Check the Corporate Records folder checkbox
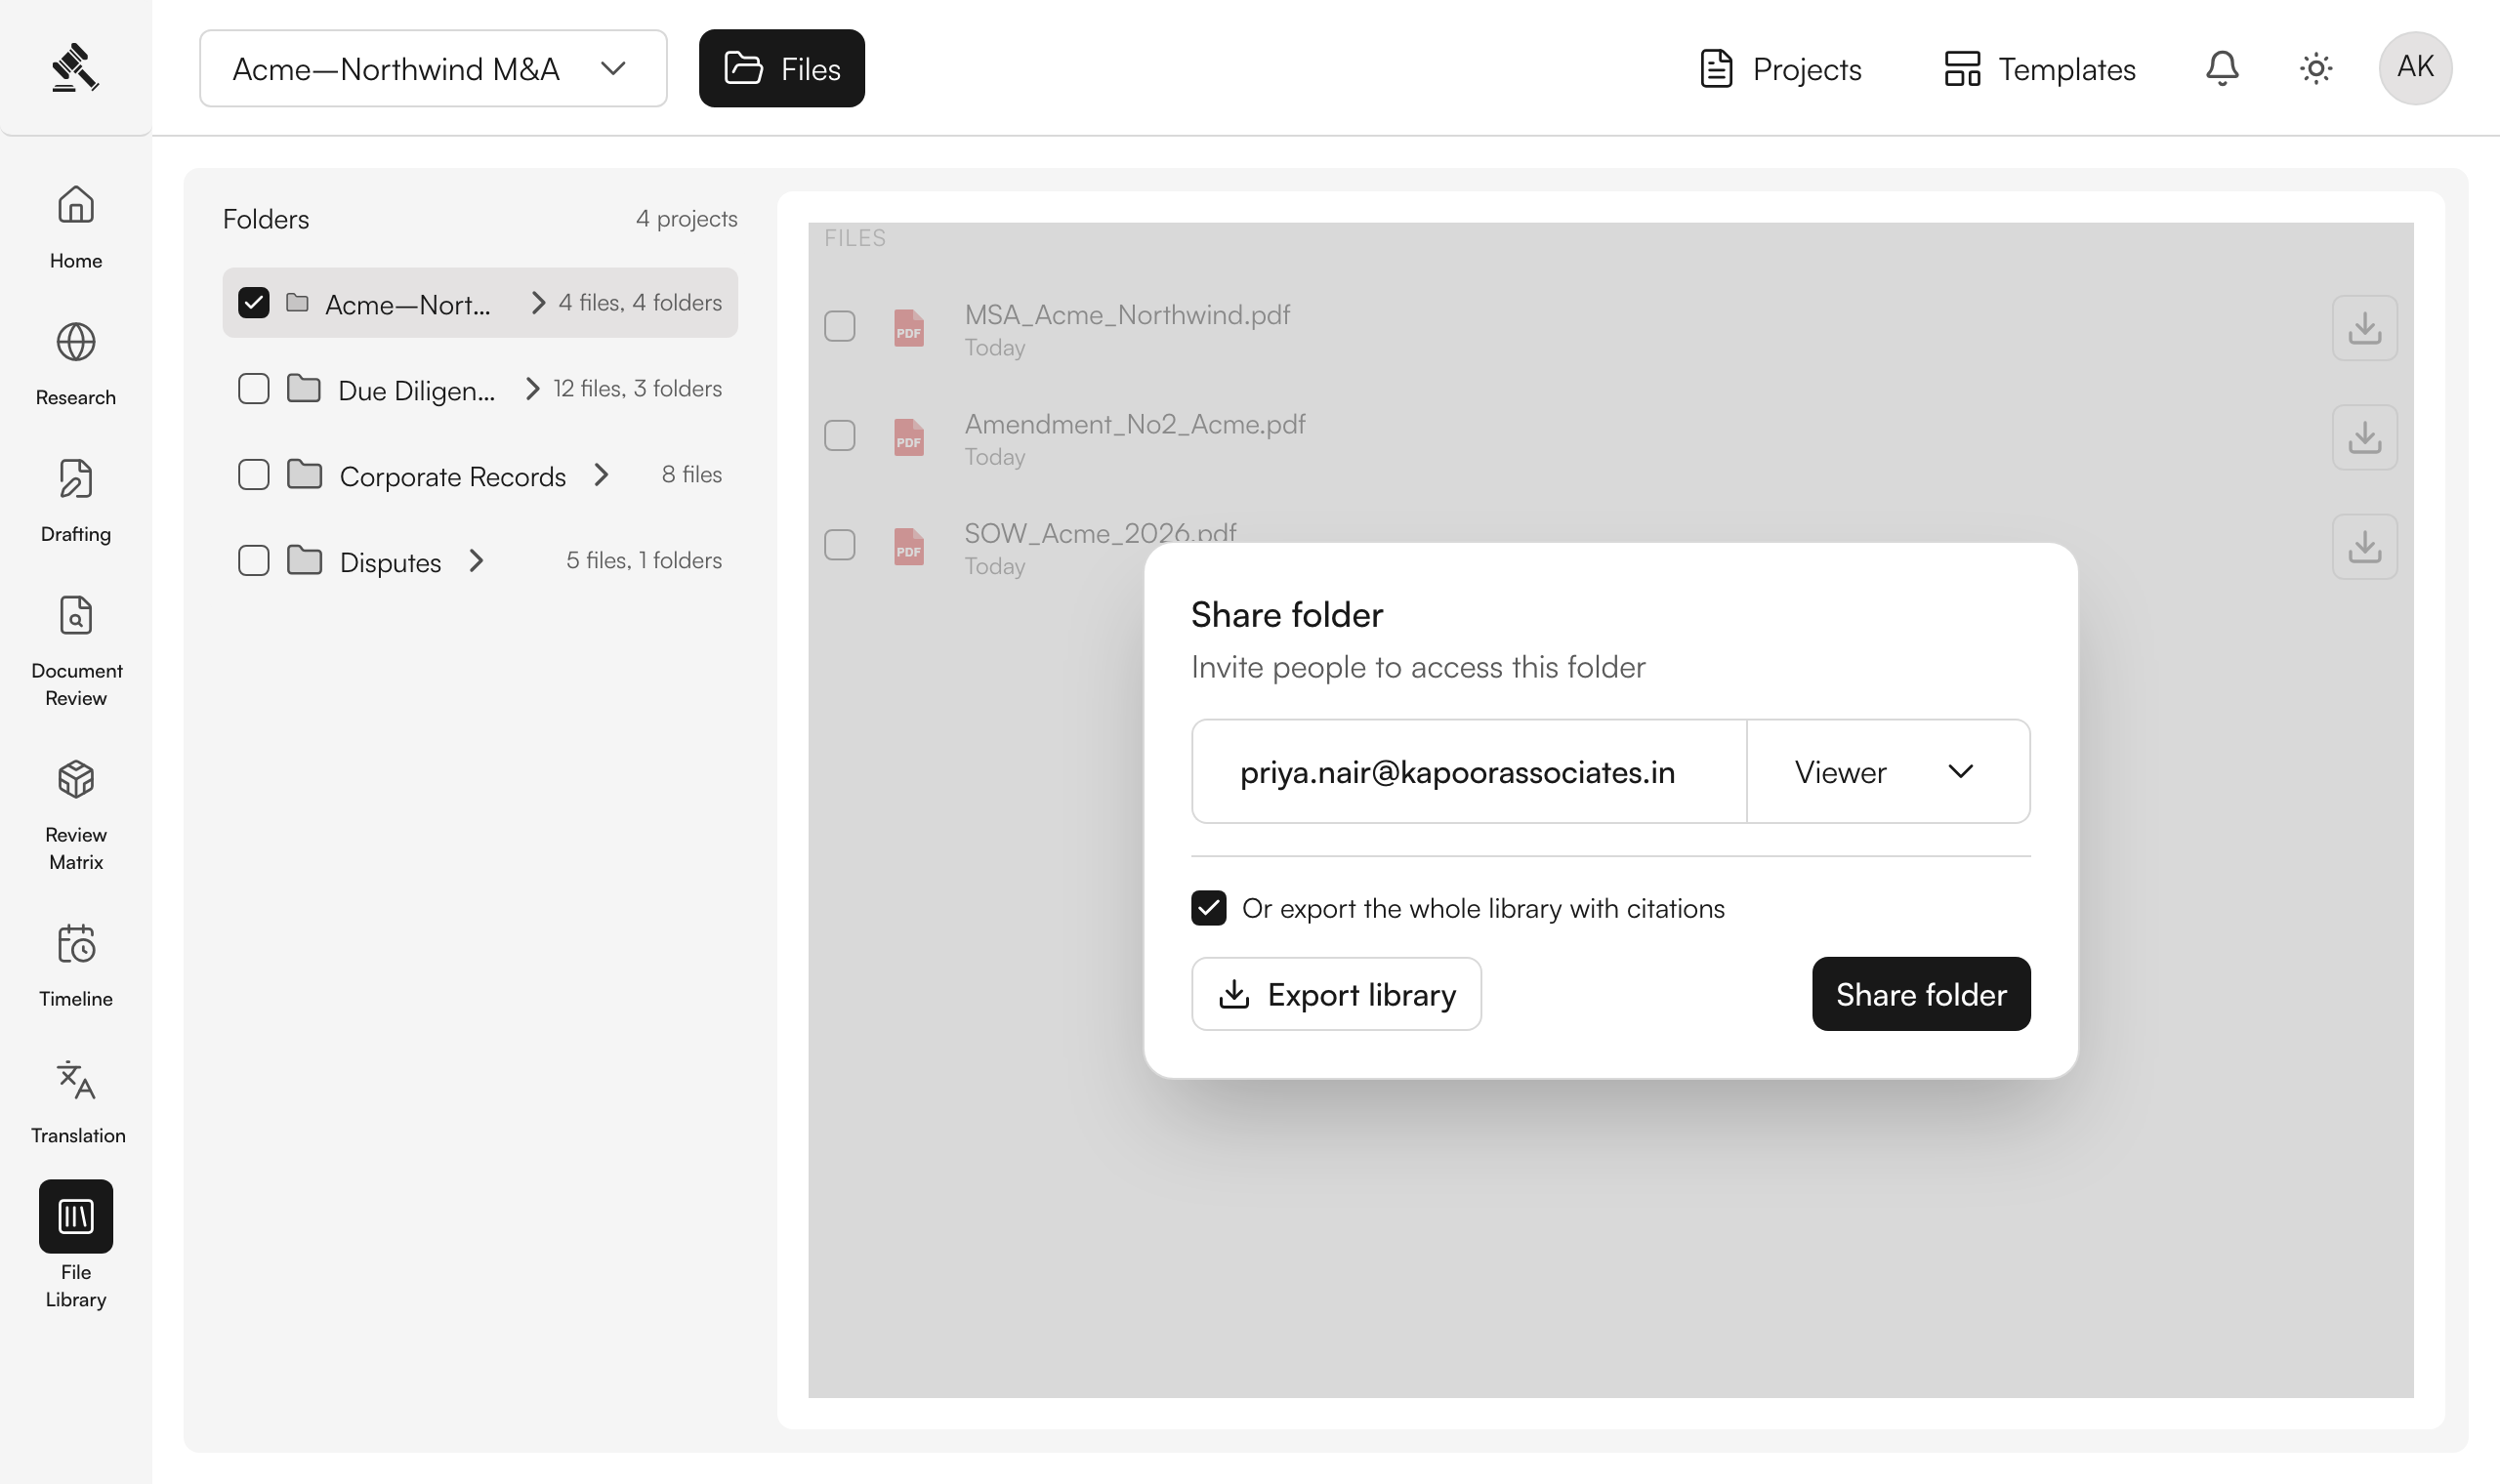The width and height of the screenshot is (2500, 1484). [254, 474]
